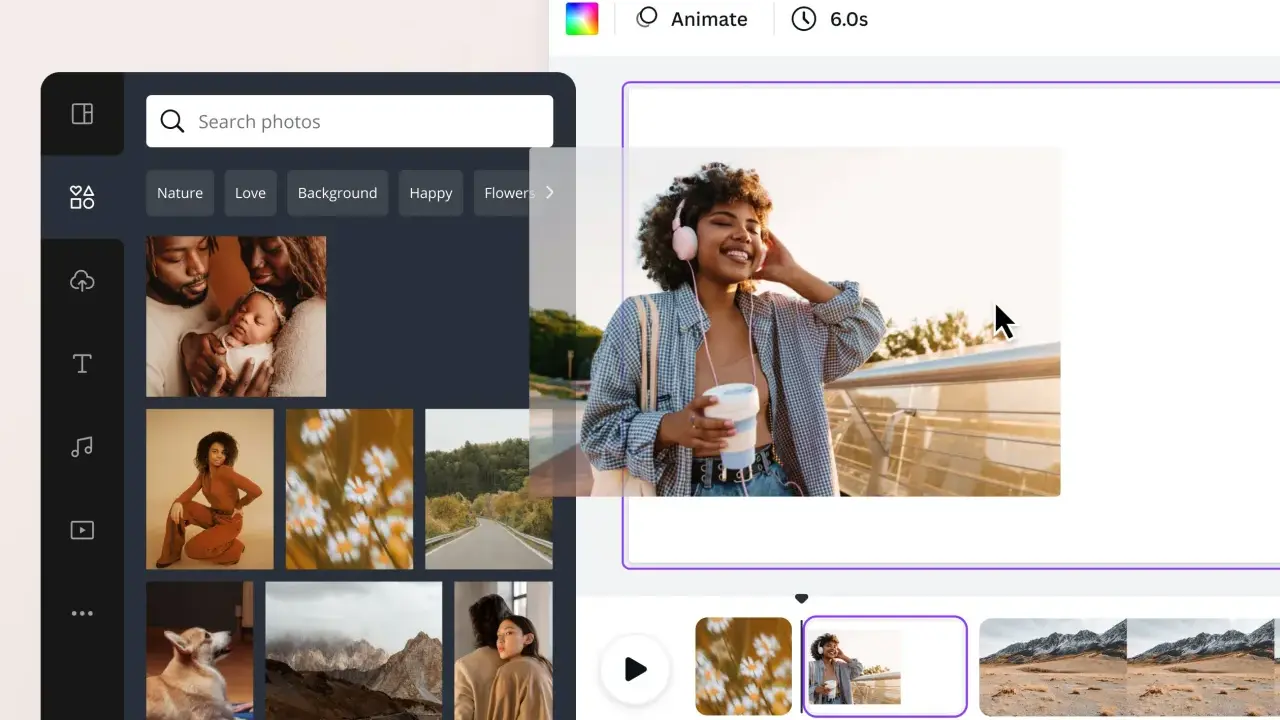Select the Text tool sidebar icon
This screenshot has height=720, width=1280.
point(82,364)
